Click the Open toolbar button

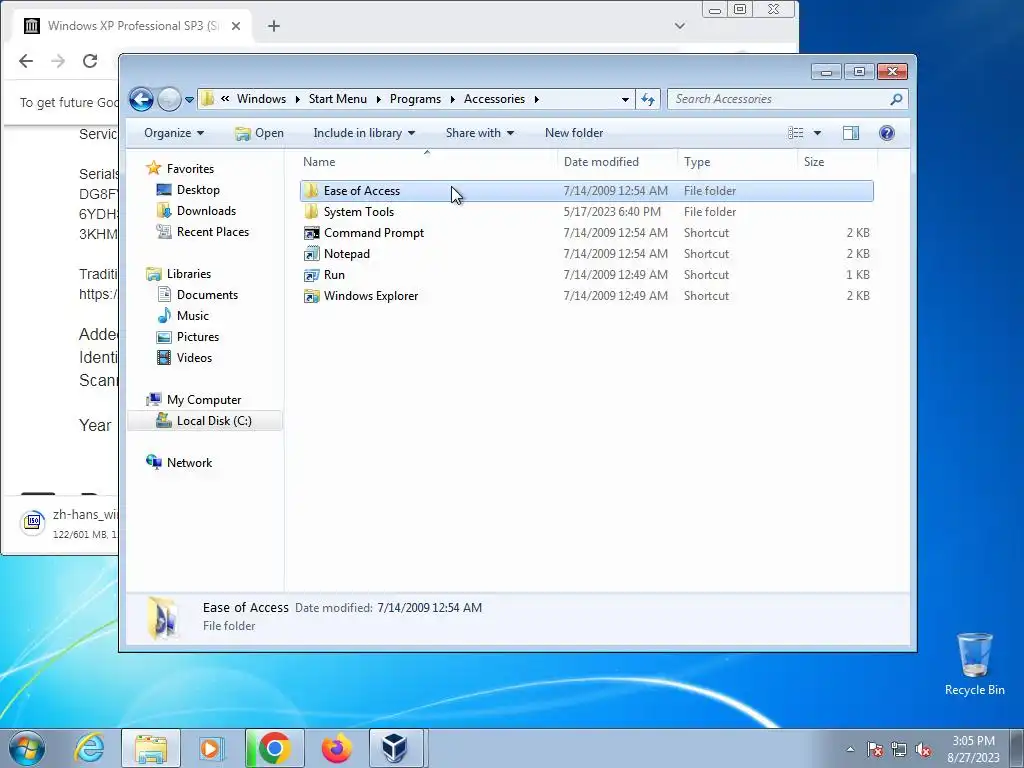coord(259,133)
